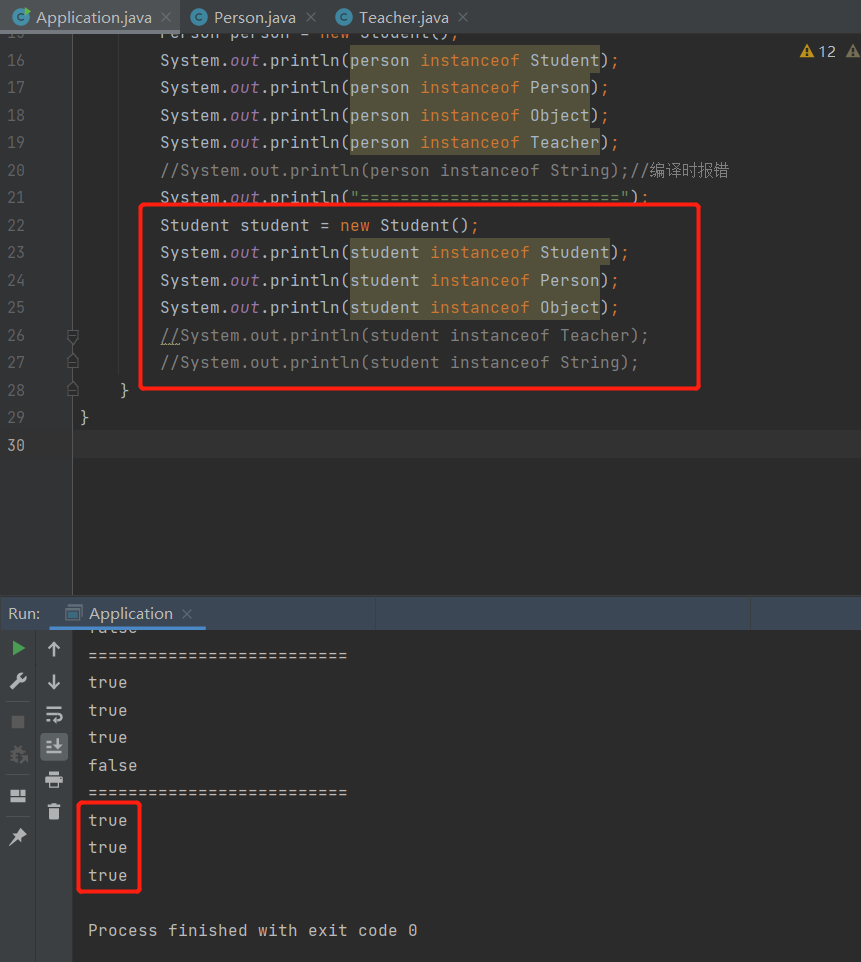Pin the Run tab with pin icon
This screenshot has width=861, height=962.
[x=18, y=836]
